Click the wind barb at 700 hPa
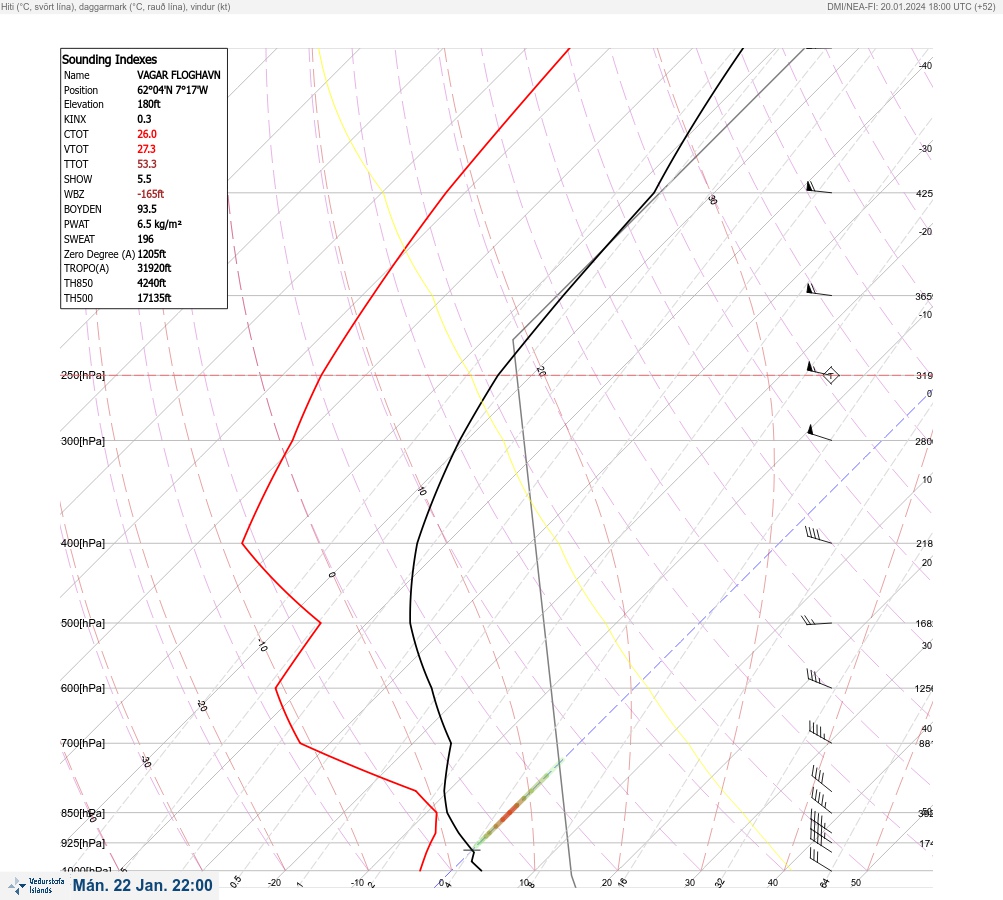1003x900 pixels. (820, 732)
